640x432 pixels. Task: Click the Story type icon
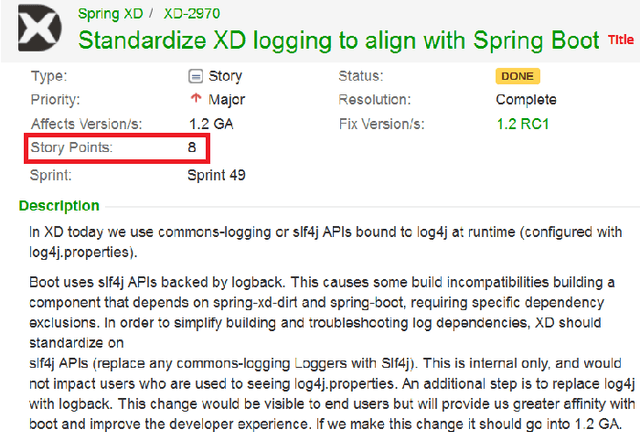pyautogui.click(x=195, y=76)
